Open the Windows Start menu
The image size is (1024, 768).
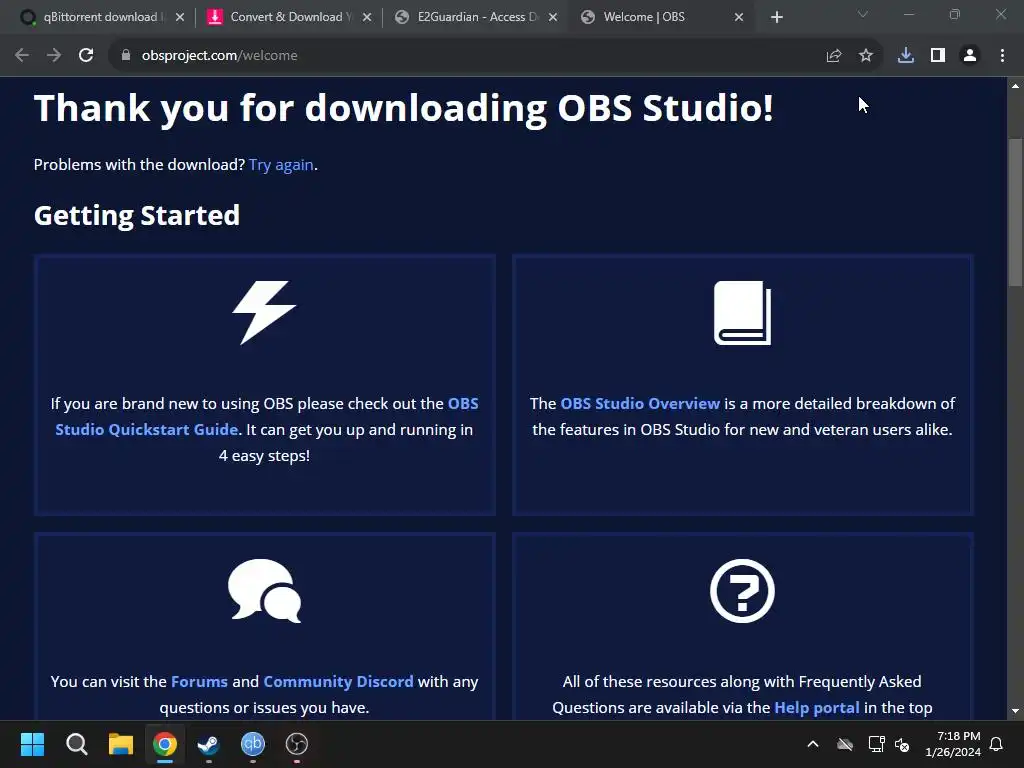[x=32, y=744]
